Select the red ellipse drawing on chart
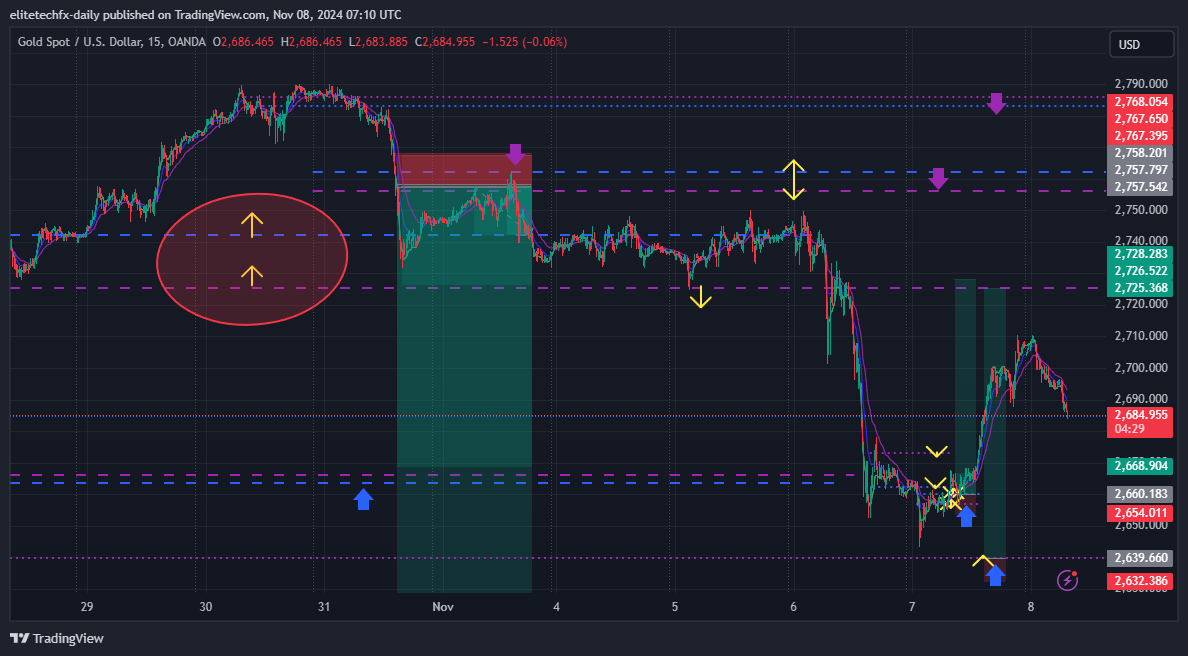This screenshot has height=656, width=1188. 252,259
